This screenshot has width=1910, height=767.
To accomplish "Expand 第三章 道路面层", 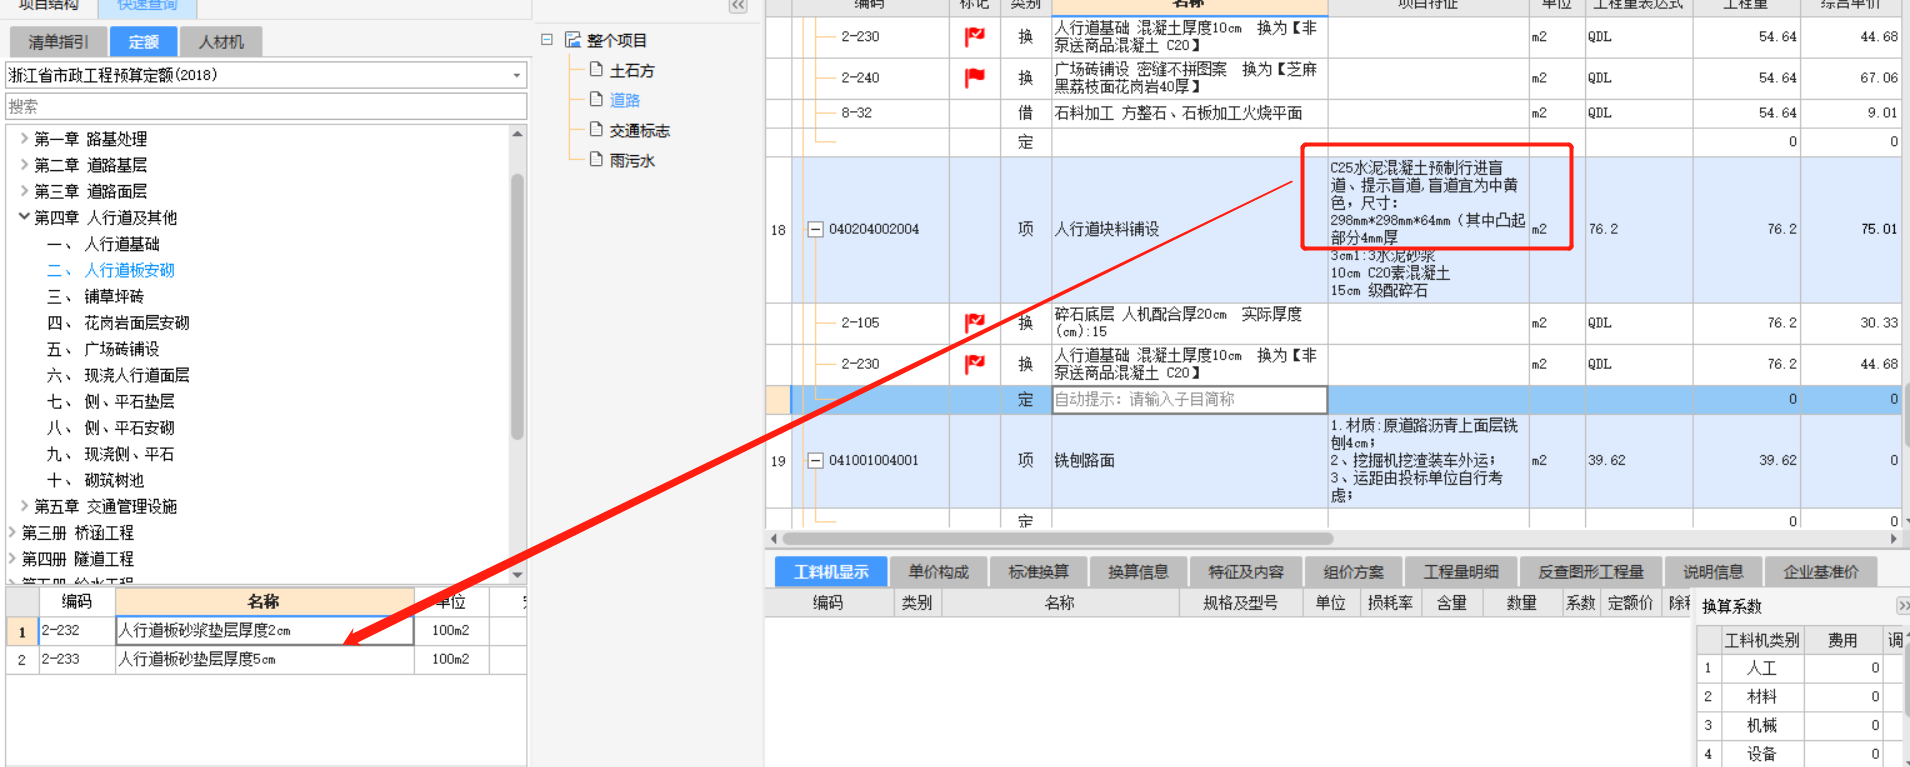I will [x=24, y=191].
